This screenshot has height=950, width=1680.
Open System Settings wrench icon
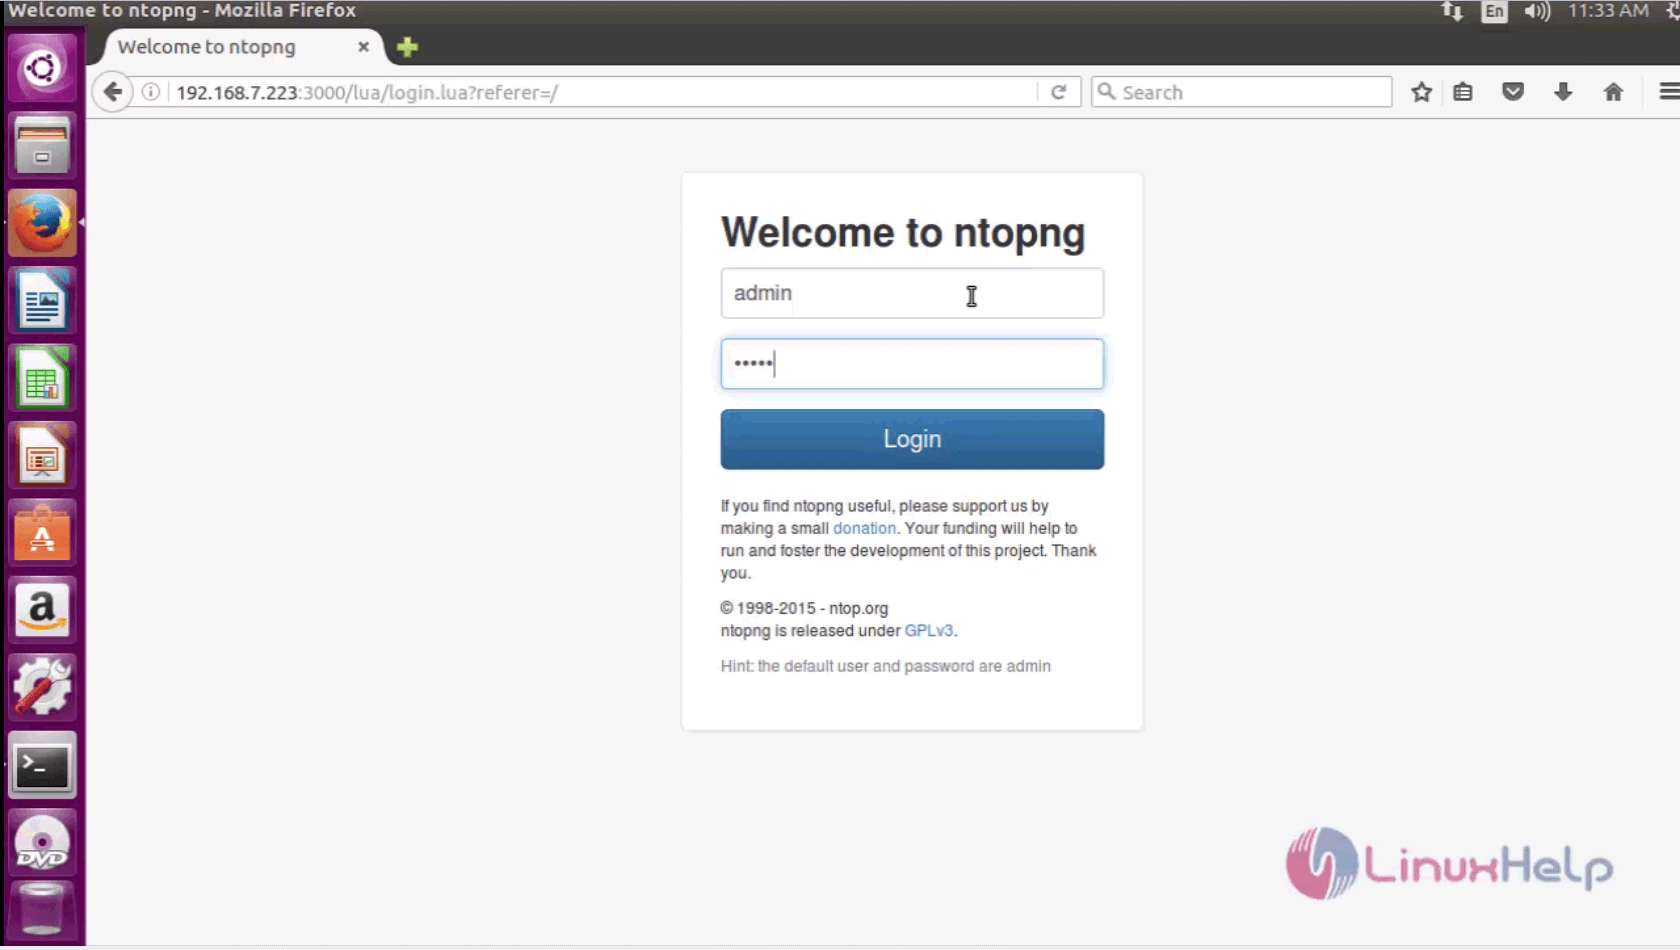pyautogui.click(x=42, y=688)
